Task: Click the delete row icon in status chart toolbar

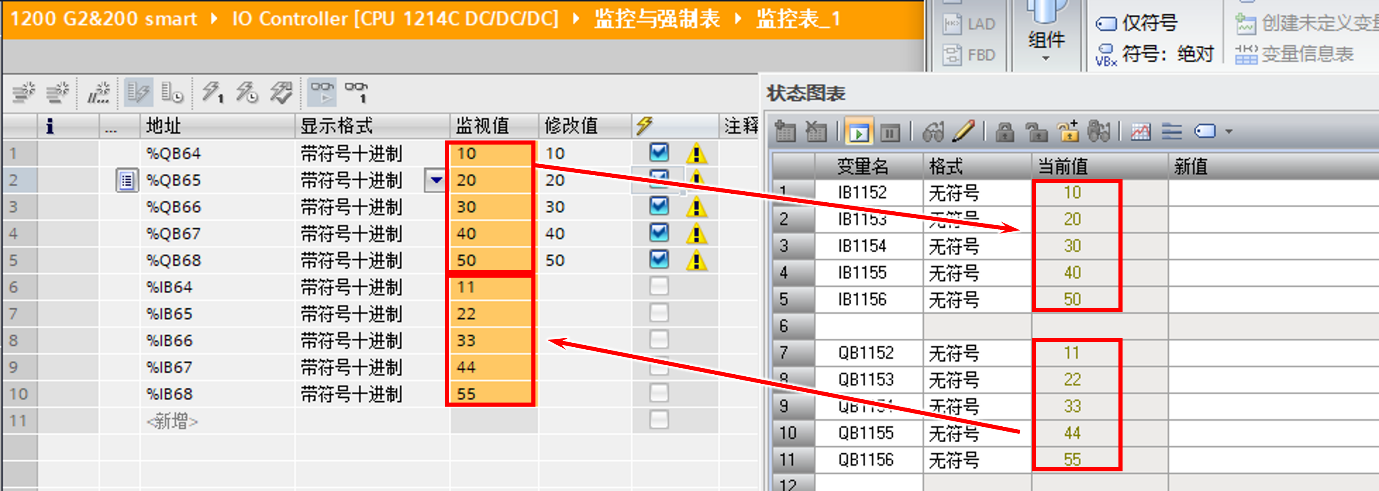Action: coord(816,131)
